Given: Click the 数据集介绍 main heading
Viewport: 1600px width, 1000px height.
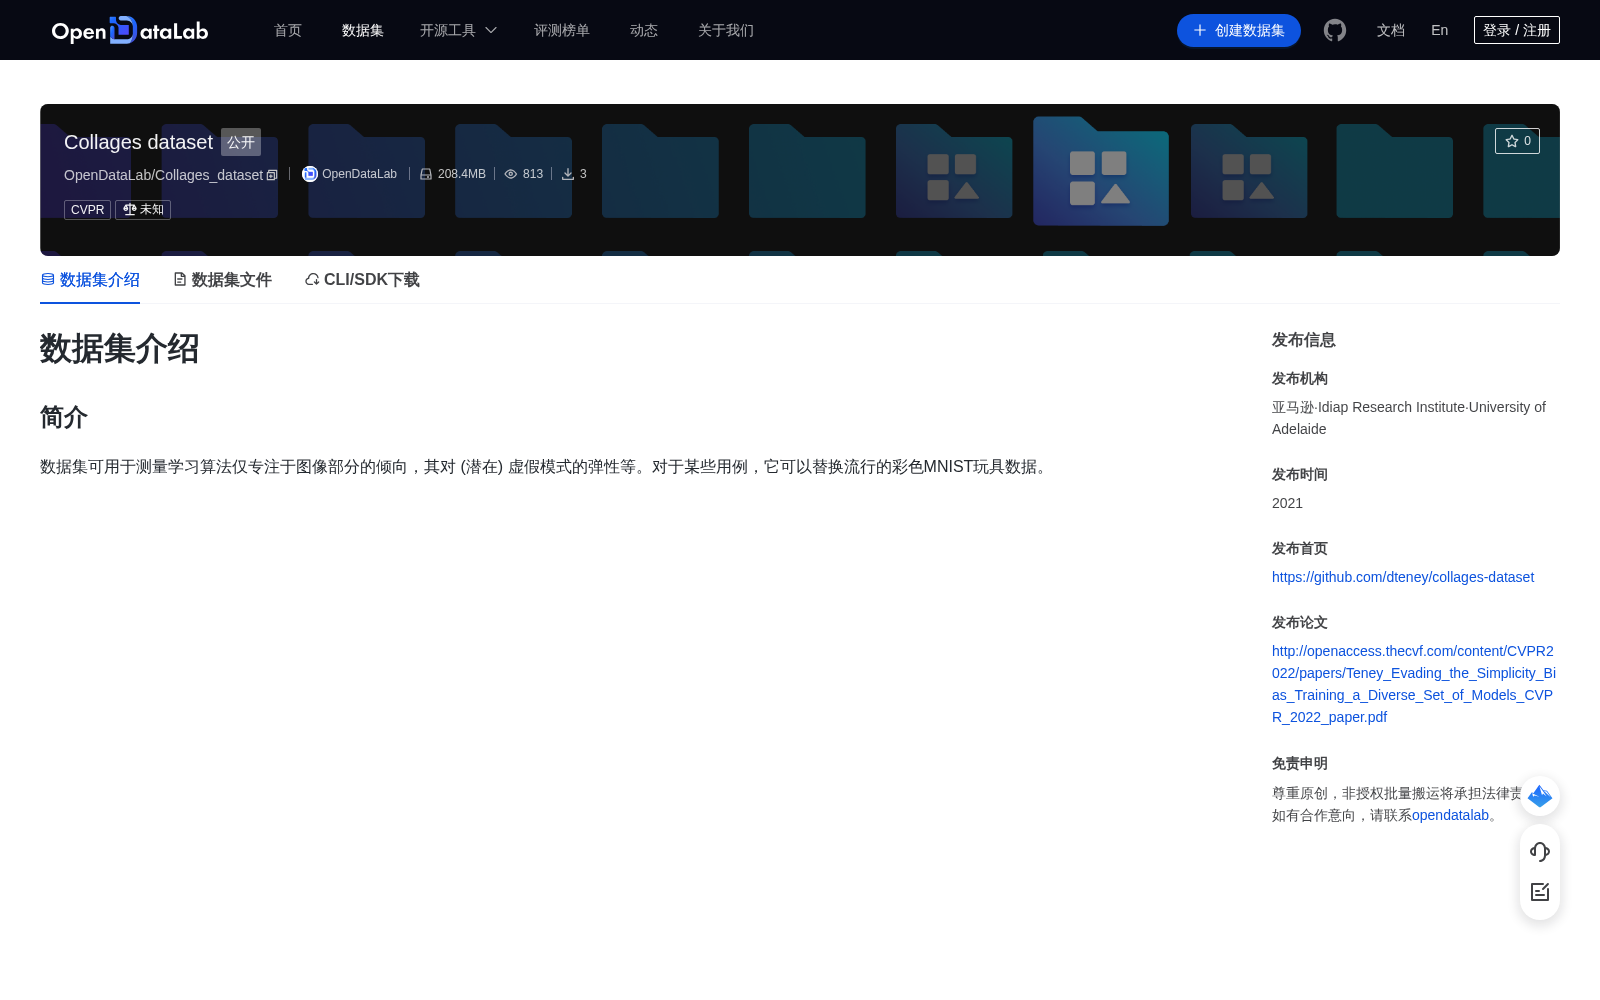Looking at the screenshot, I should 119,349.
